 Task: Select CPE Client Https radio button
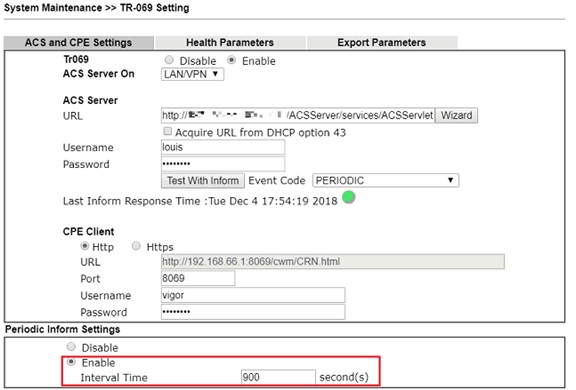click(136, 246)
